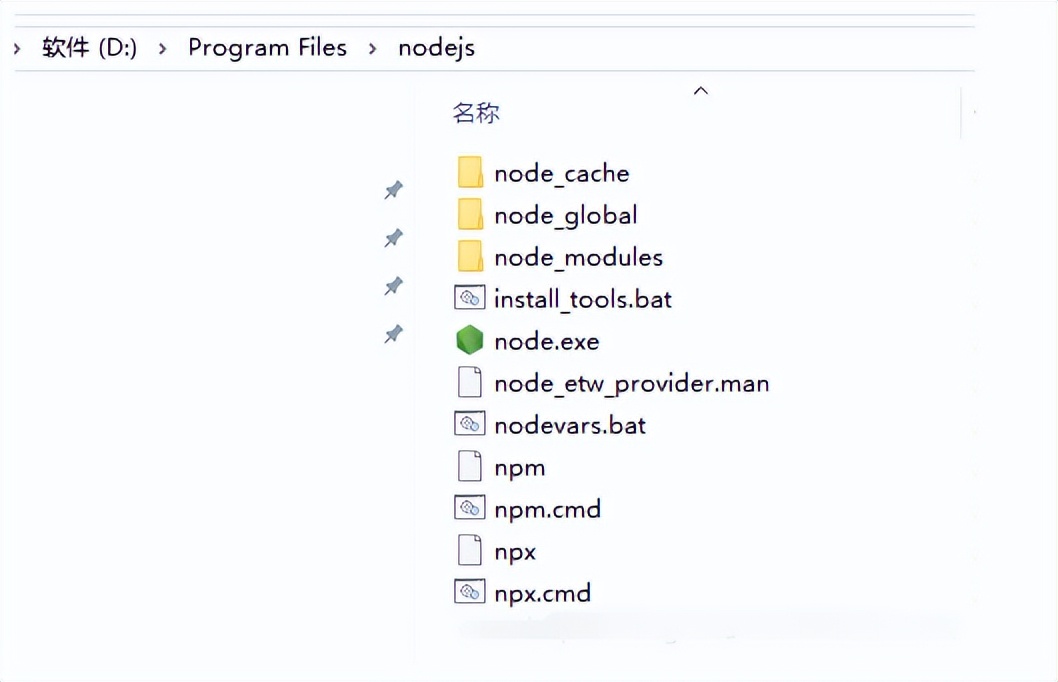The image size is (1058, 682).
Task: Select the npx file name
Action: [x=515, y=553]
